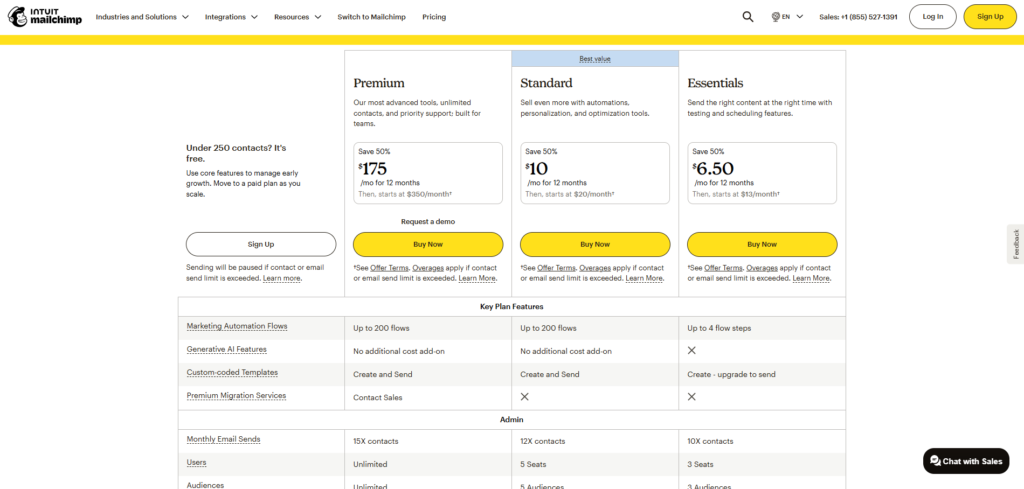Screen dimensions: 1024x489
Task: Click Buy Now for Standard plan
Action: (x=595, y=244)
